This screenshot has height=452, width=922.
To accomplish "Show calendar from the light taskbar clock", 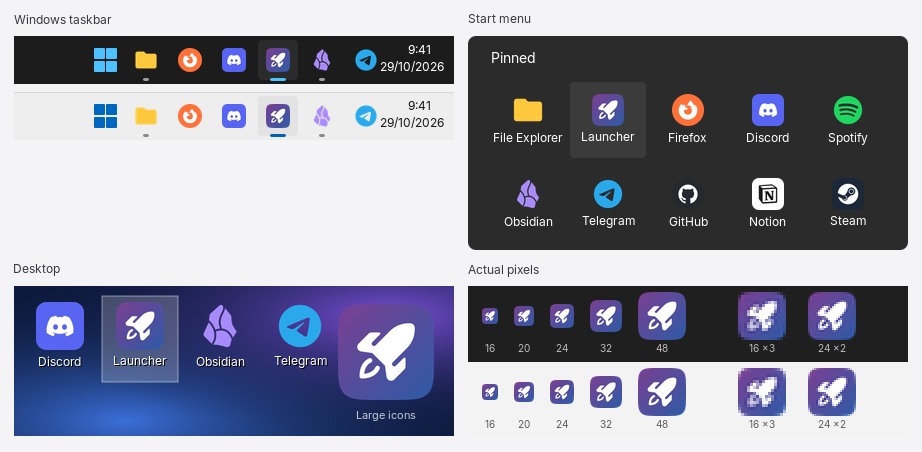I will 412,113.
